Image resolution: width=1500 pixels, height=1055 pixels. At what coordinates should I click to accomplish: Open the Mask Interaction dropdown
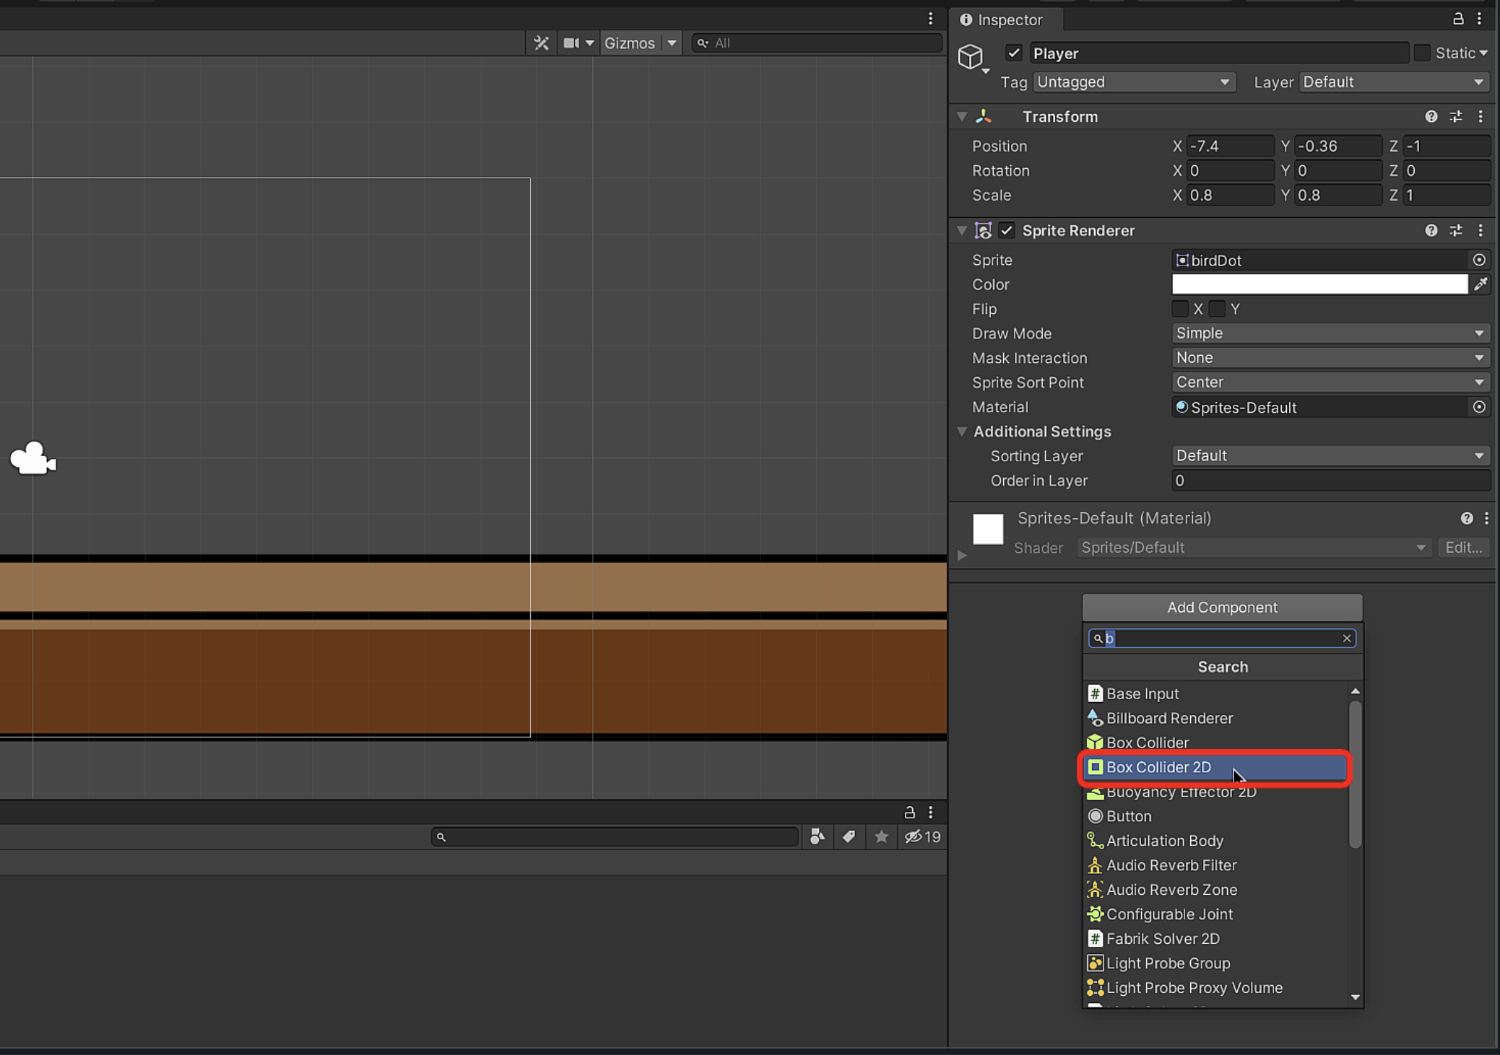(1331, 358)
